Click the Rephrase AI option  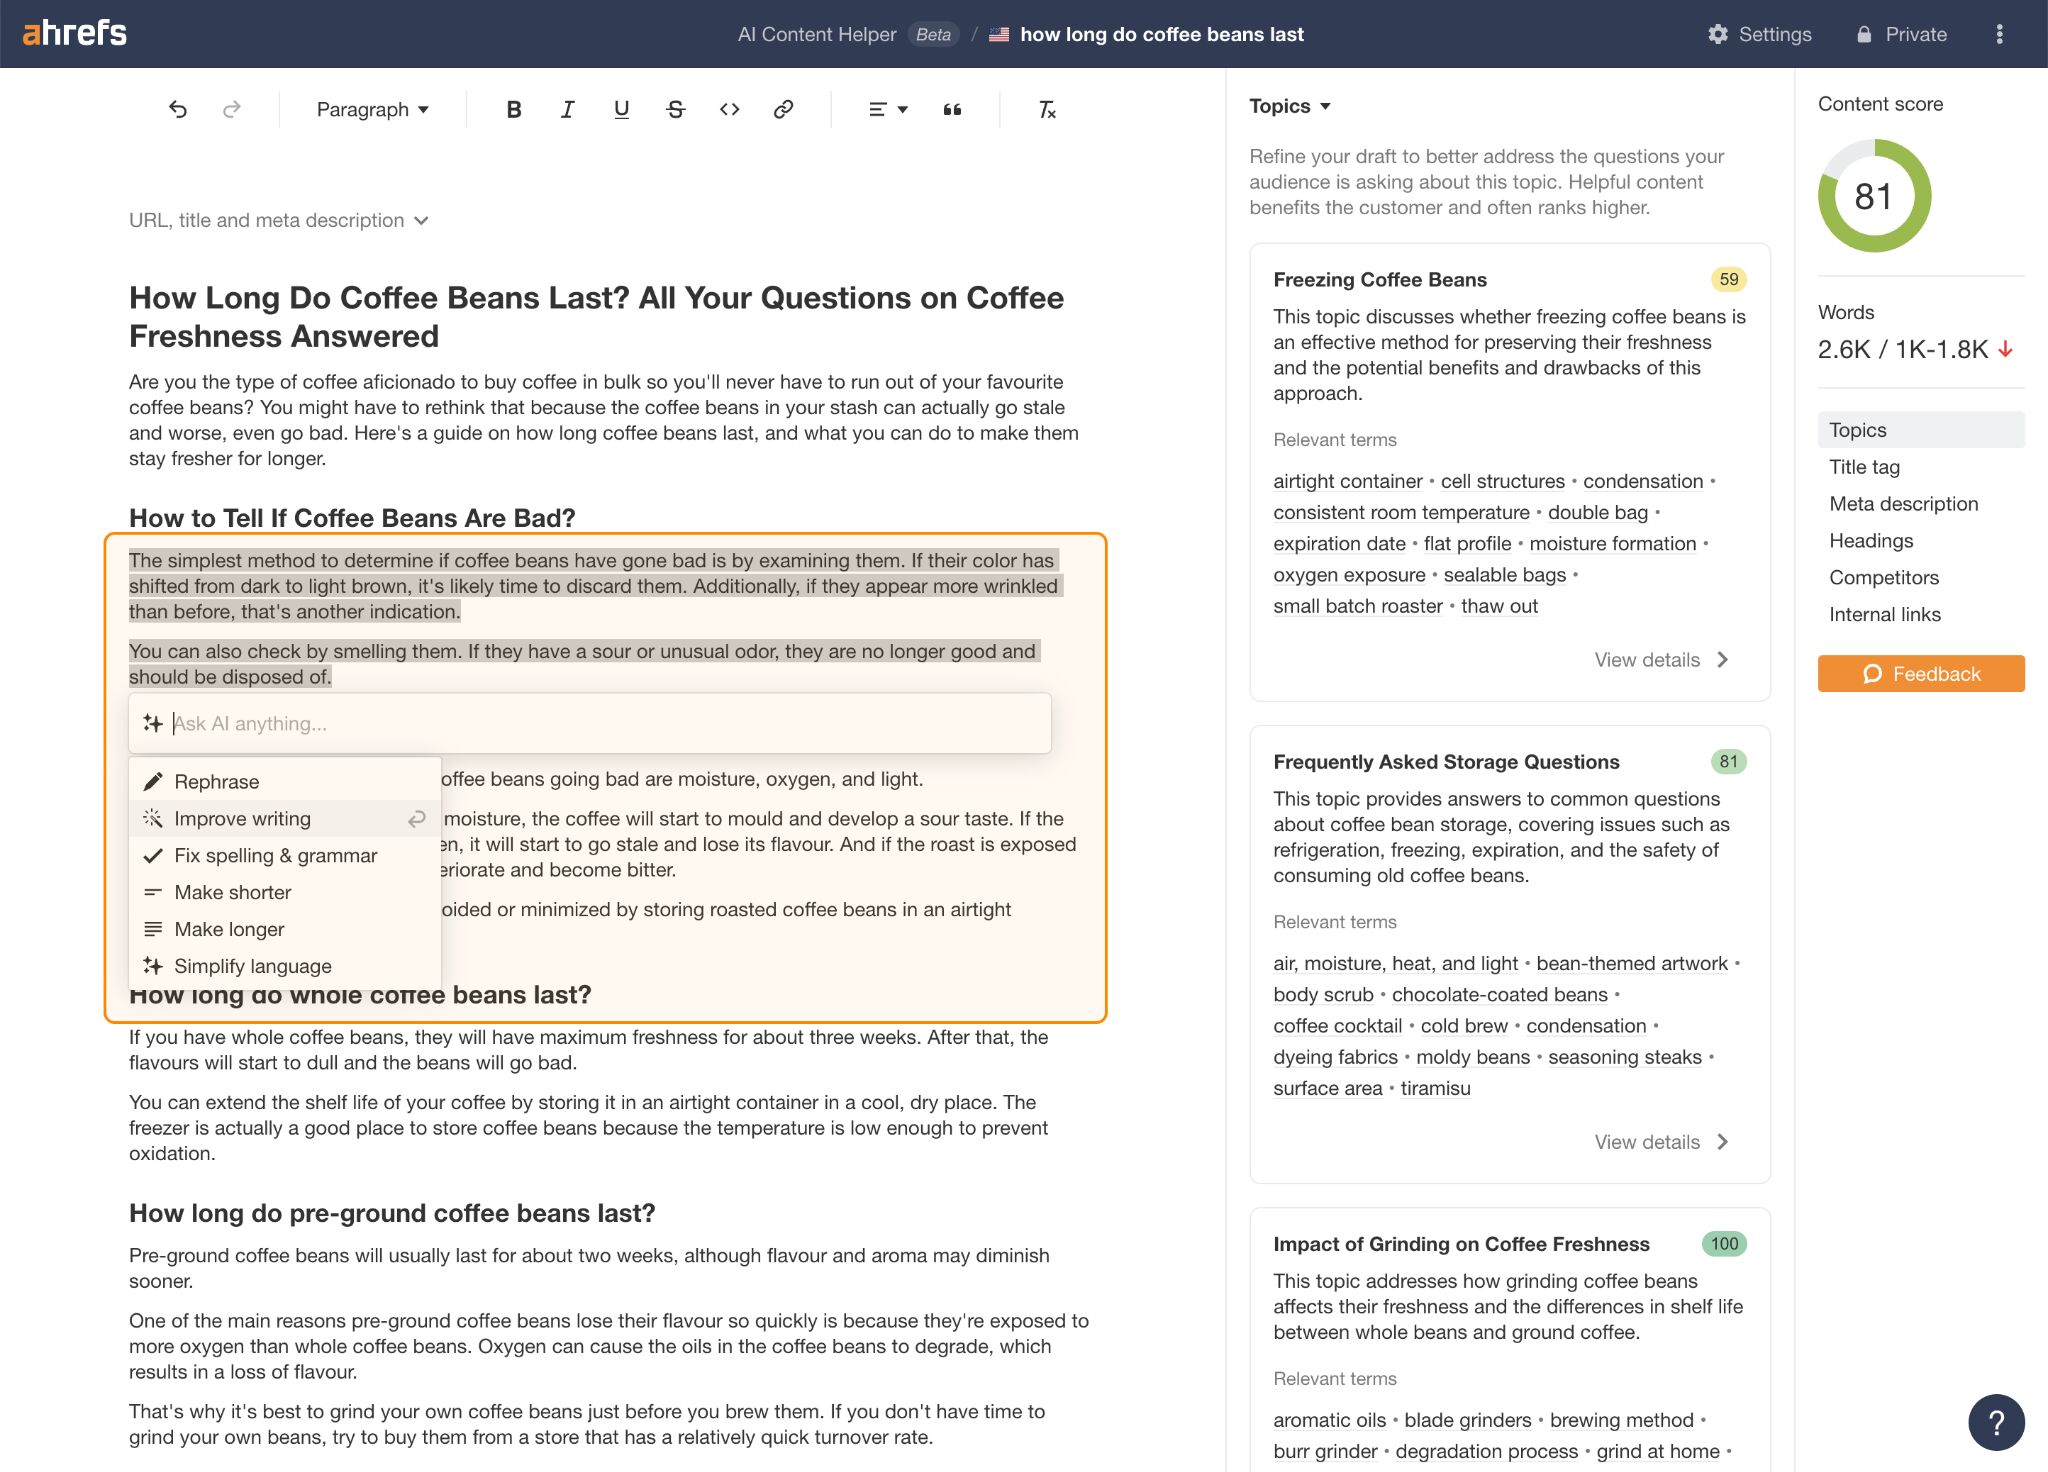(218, 781)
